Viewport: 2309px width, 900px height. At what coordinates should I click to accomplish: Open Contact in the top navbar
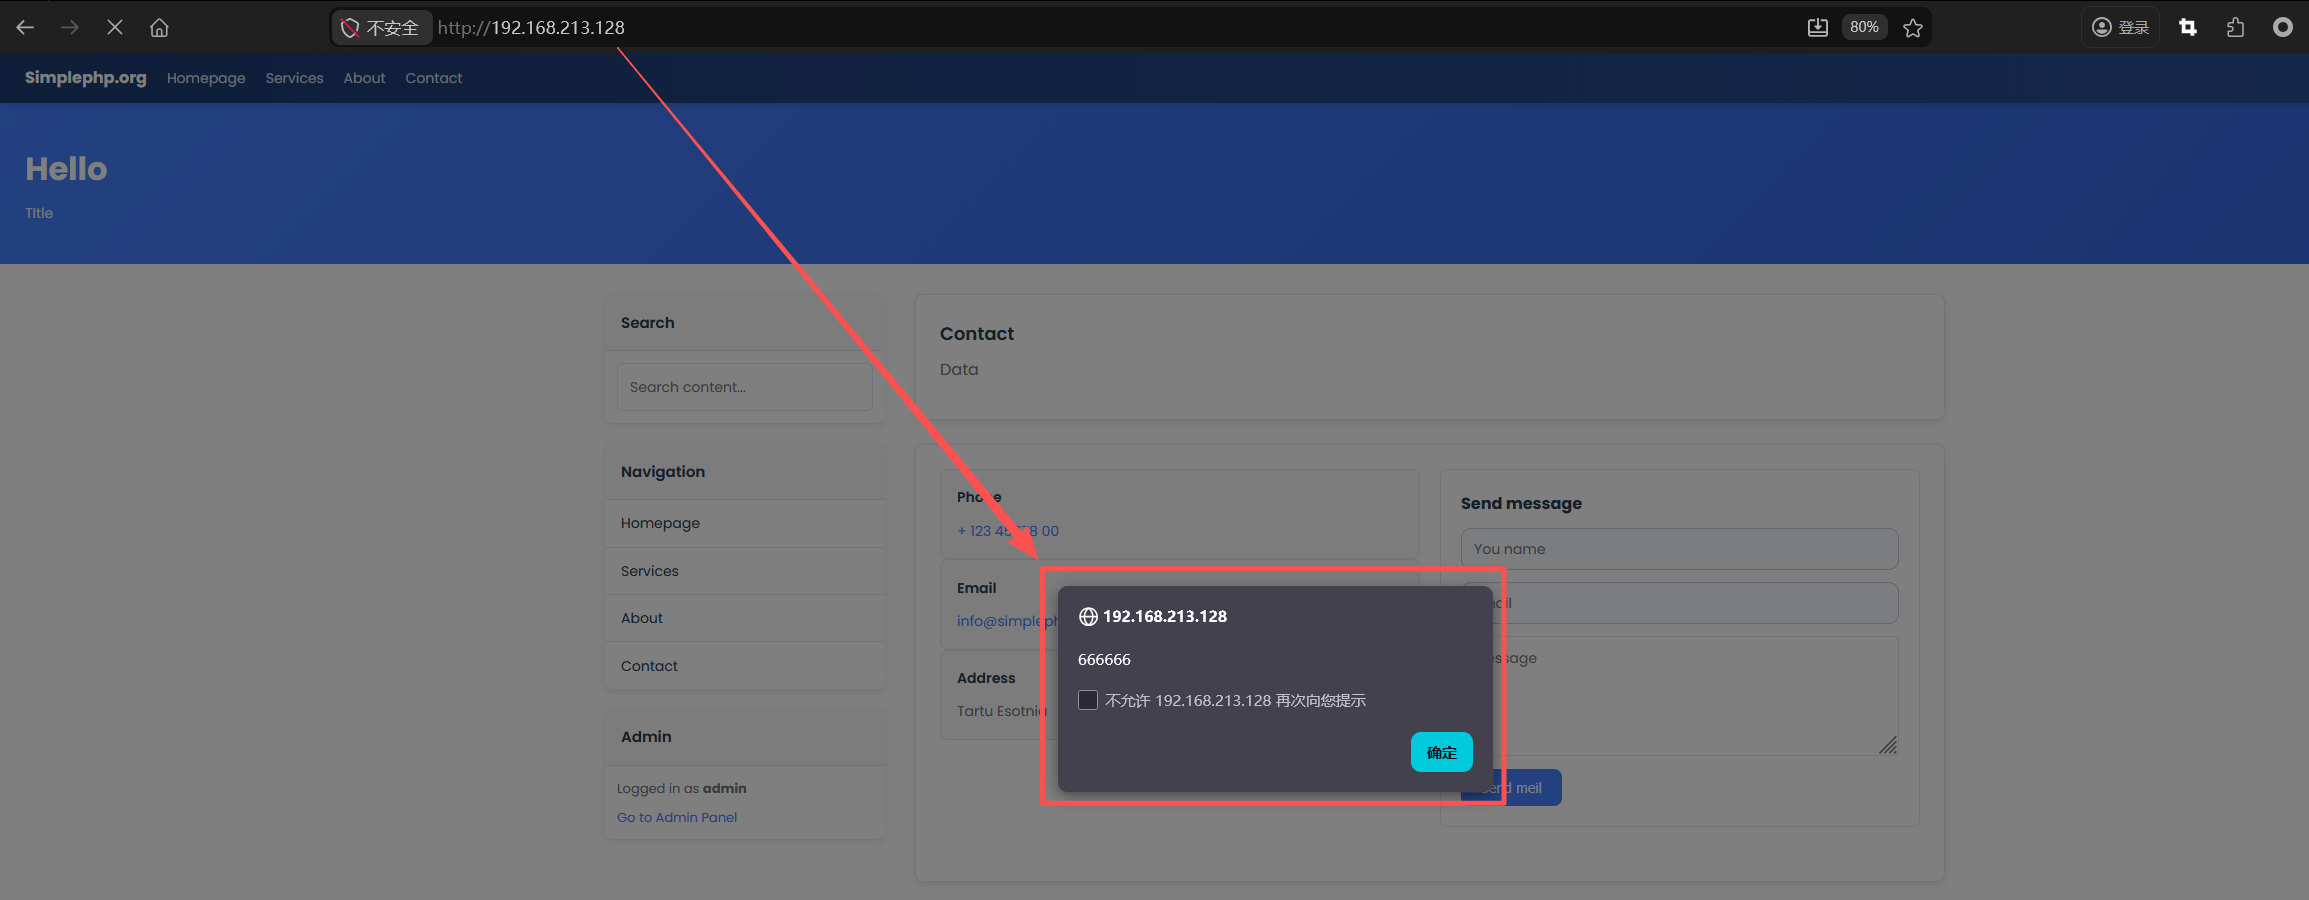(434, 78)
